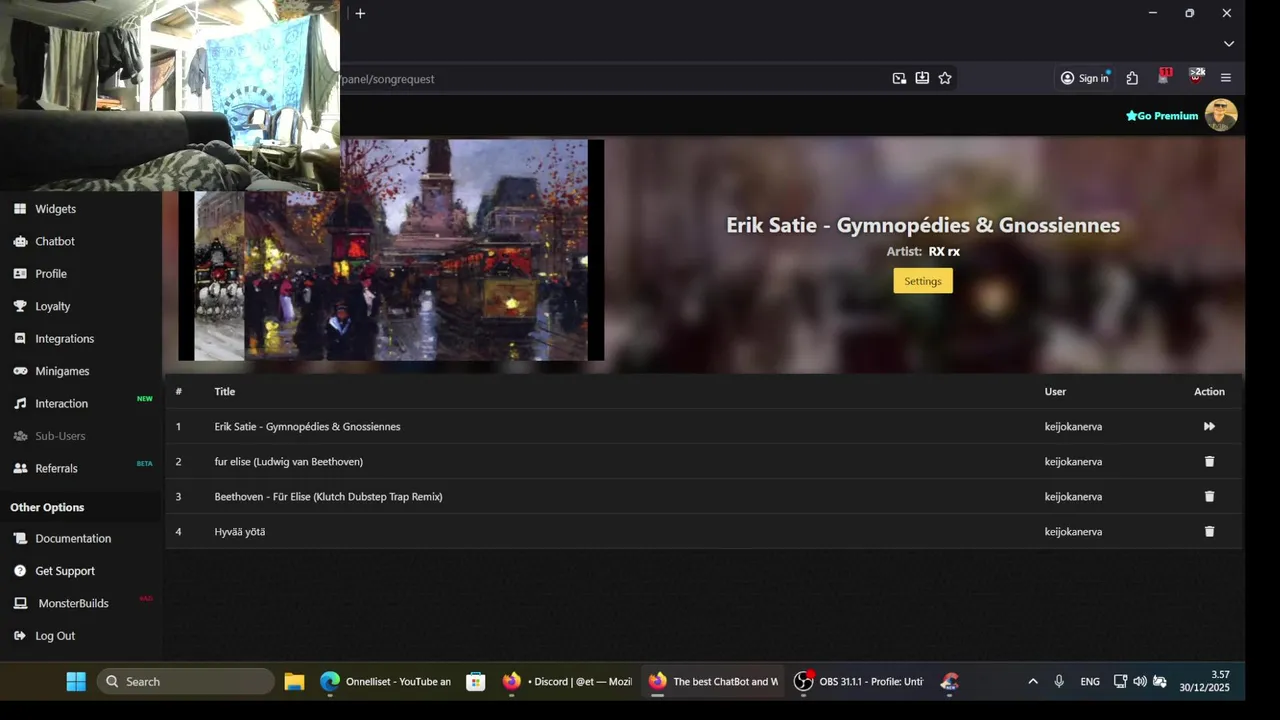Click the Get Support link

(65, 571)
